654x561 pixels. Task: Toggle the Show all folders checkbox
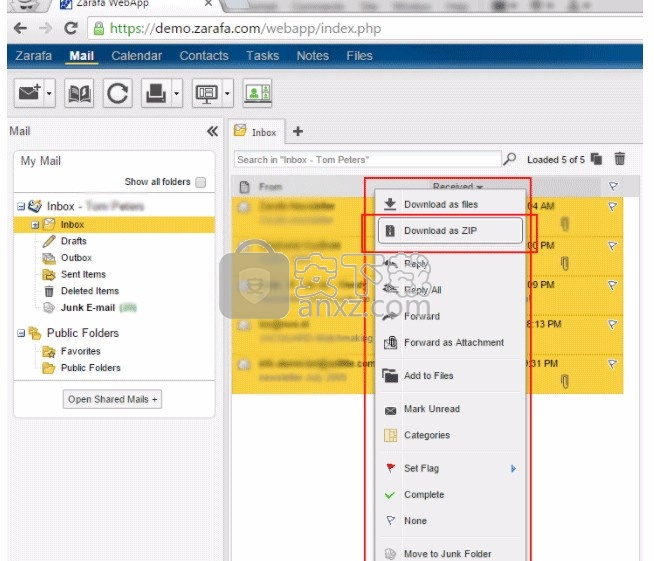[201, 182]
